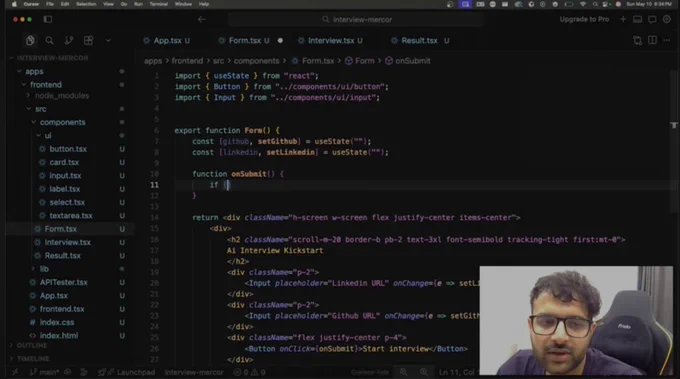Switch to the Interview.tsx tab
This screenshot has height=379, width=680.
click(x=330, y=40)
